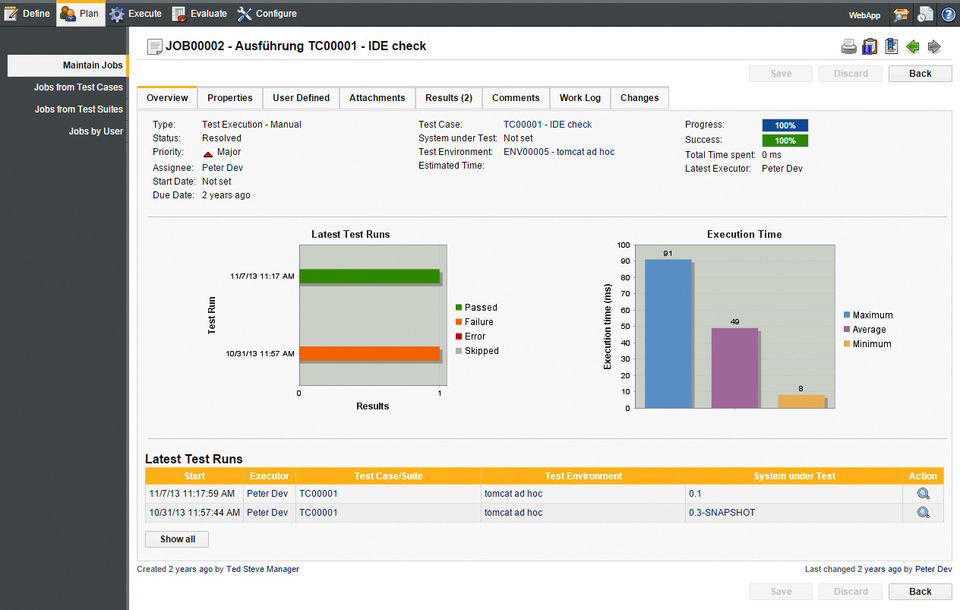
Task: Click the green passed bar for 11/7/13 run
Action: click(x=370, y=277)
